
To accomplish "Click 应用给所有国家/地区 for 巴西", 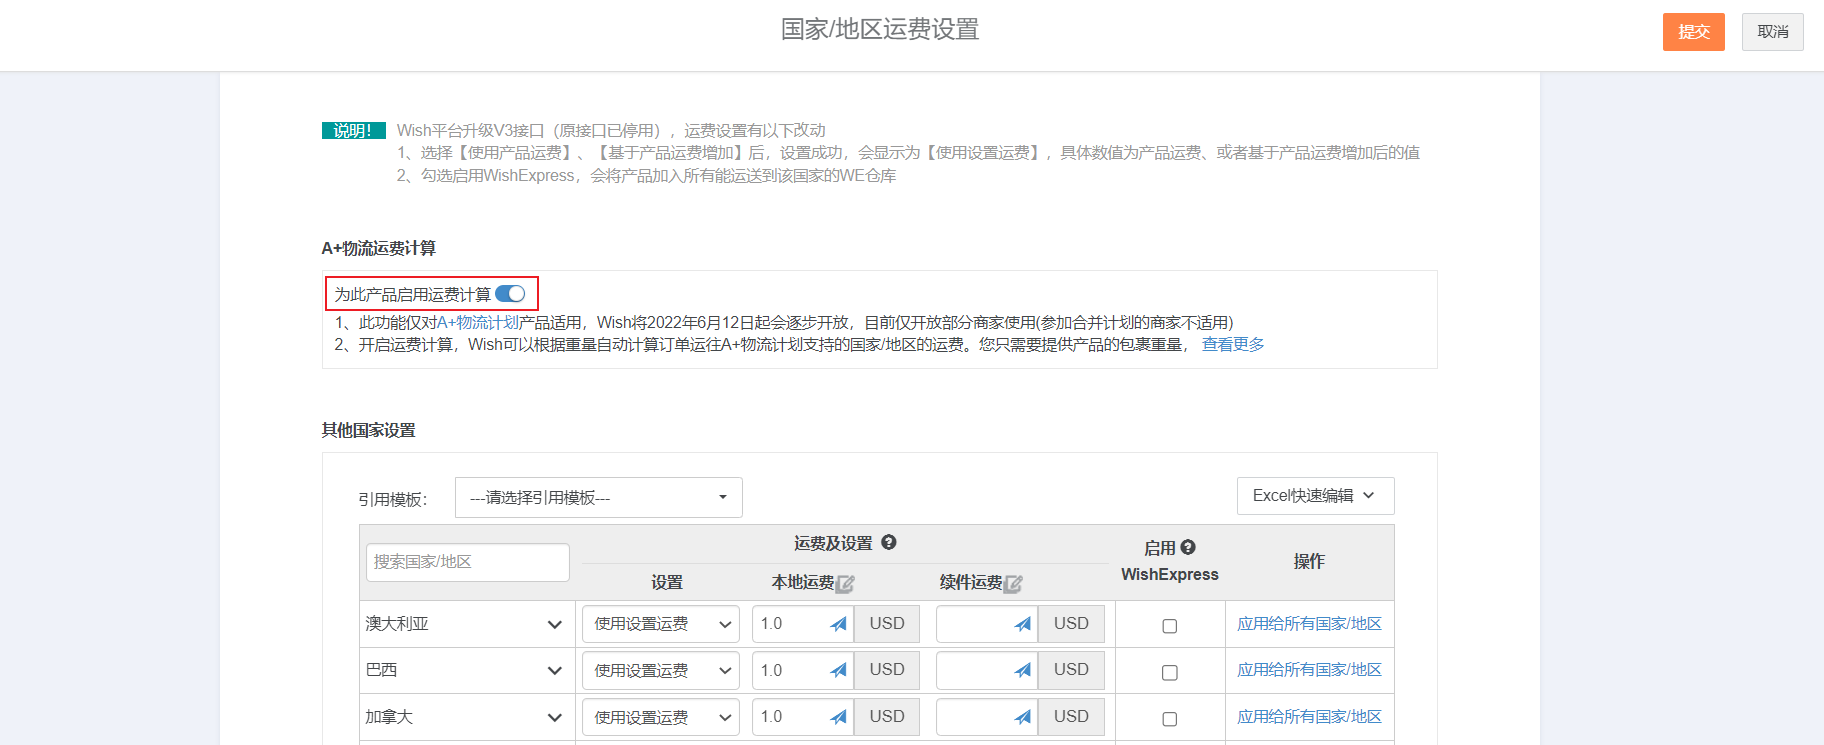I will pyautogui.click(x=1309, y=669).
